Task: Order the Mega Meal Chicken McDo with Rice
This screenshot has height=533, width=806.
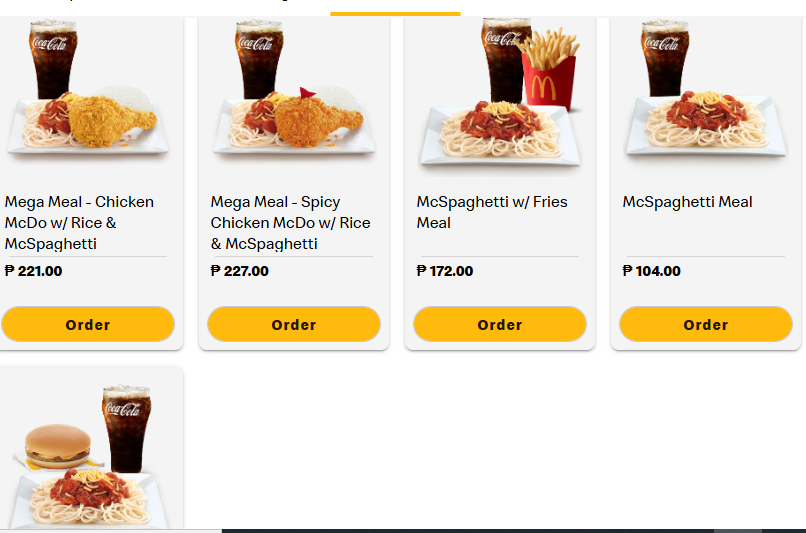Action: point(88,324)
